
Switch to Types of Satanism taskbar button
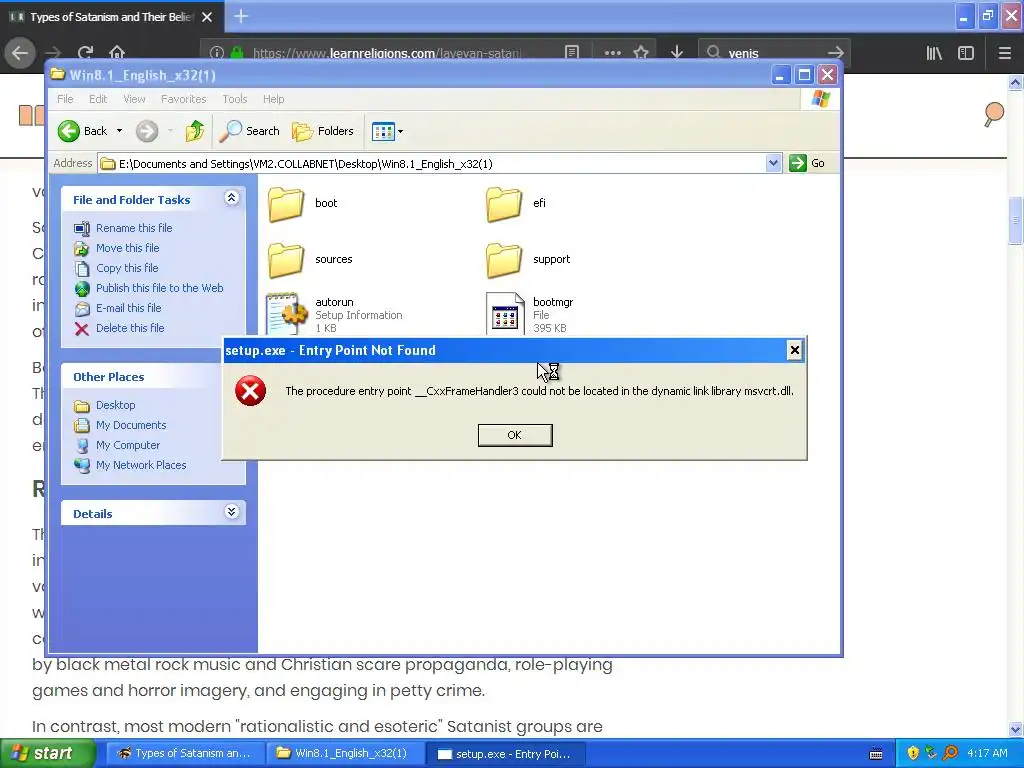[x=184, y=754]
